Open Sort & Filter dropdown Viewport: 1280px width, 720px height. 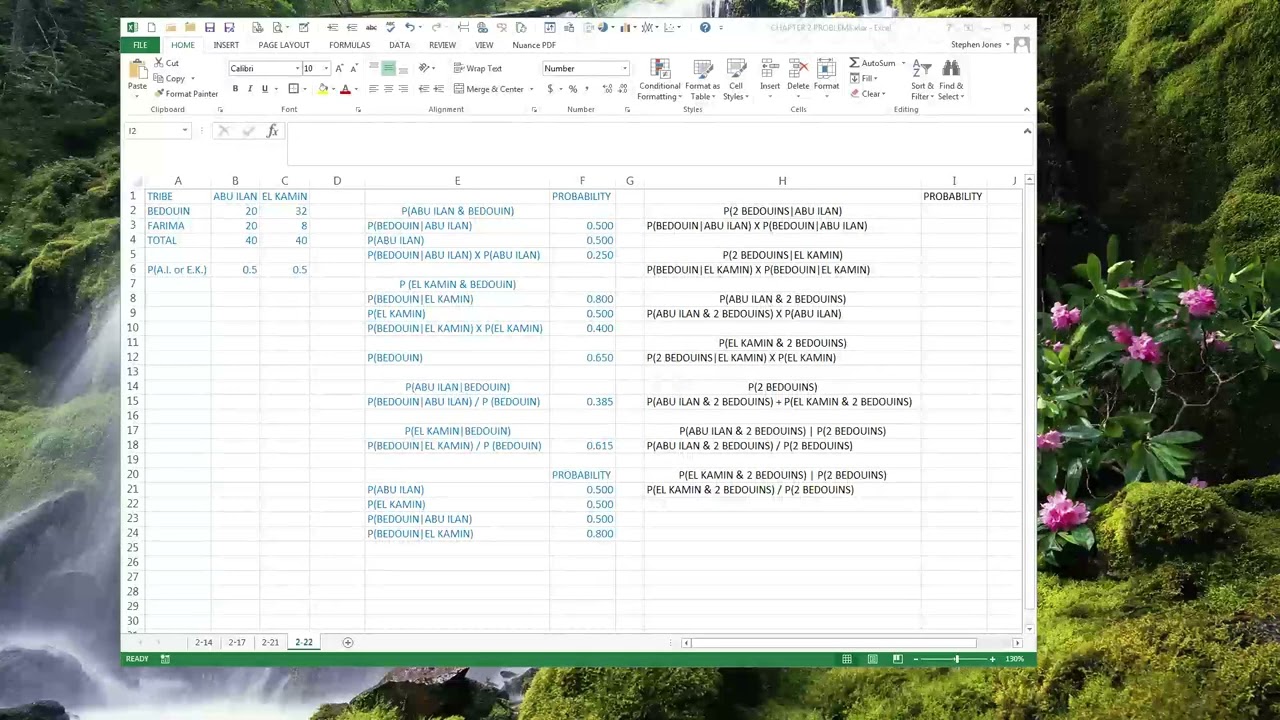921,79
